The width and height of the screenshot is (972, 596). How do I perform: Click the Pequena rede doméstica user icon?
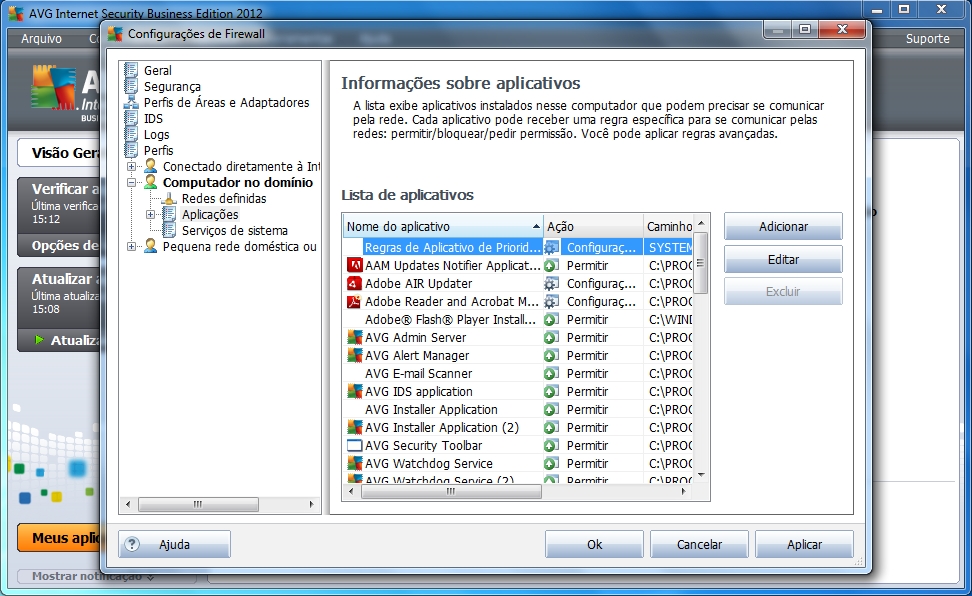pos(150,246)
